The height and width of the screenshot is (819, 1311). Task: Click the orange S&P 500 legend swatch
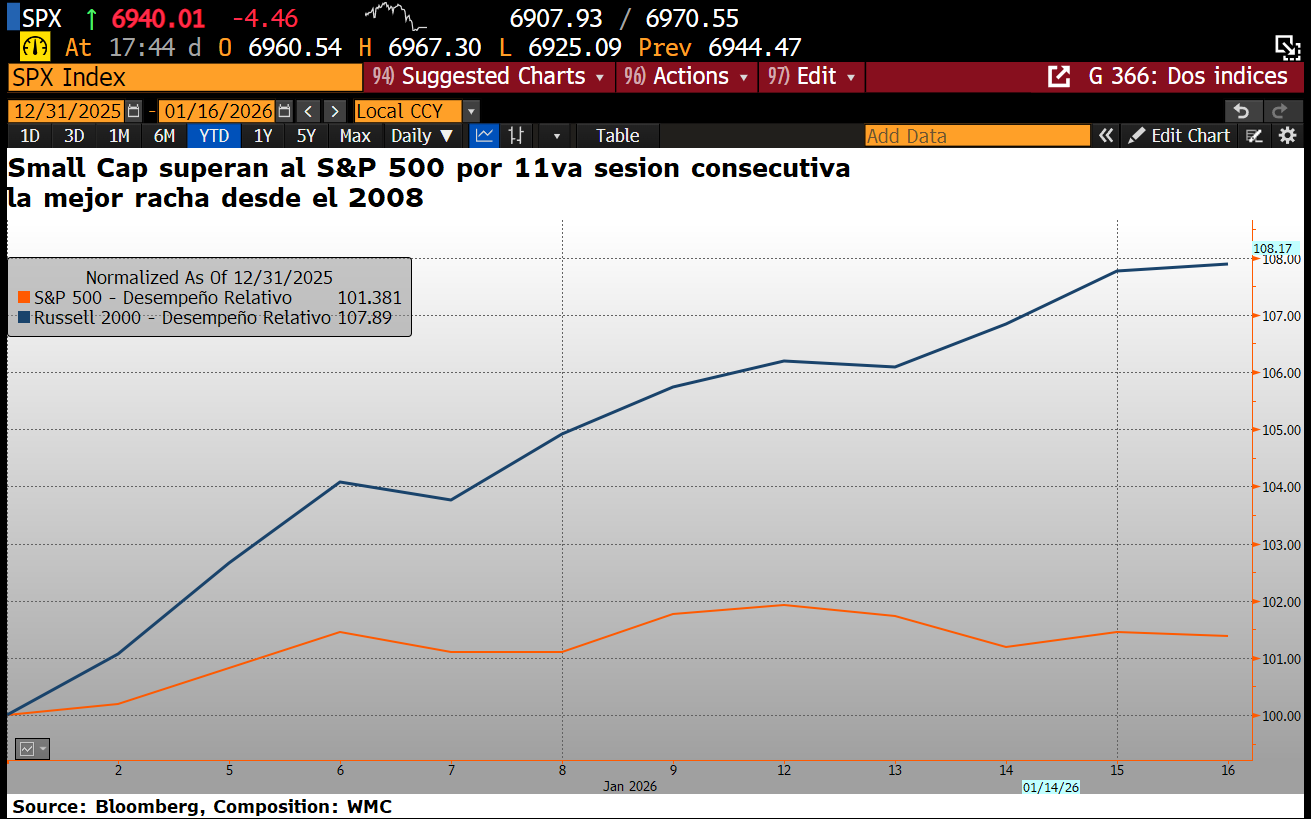click(24, 298)
